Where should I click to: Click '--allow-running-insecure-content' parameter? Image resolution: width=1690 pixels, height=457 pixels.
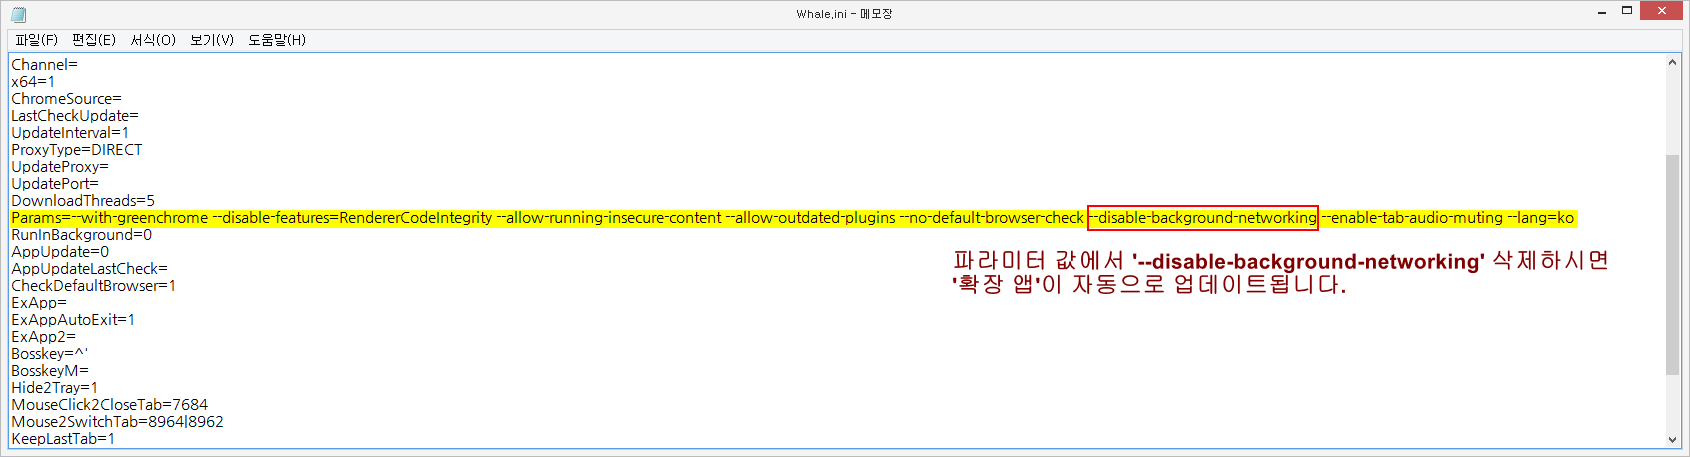pyautogui.click(x=609, y=218)
